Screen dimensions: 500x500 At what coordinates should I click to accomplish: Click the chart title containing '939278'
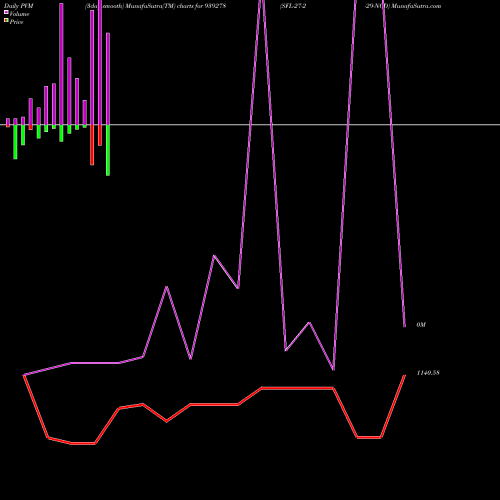(x=155, y=6)
